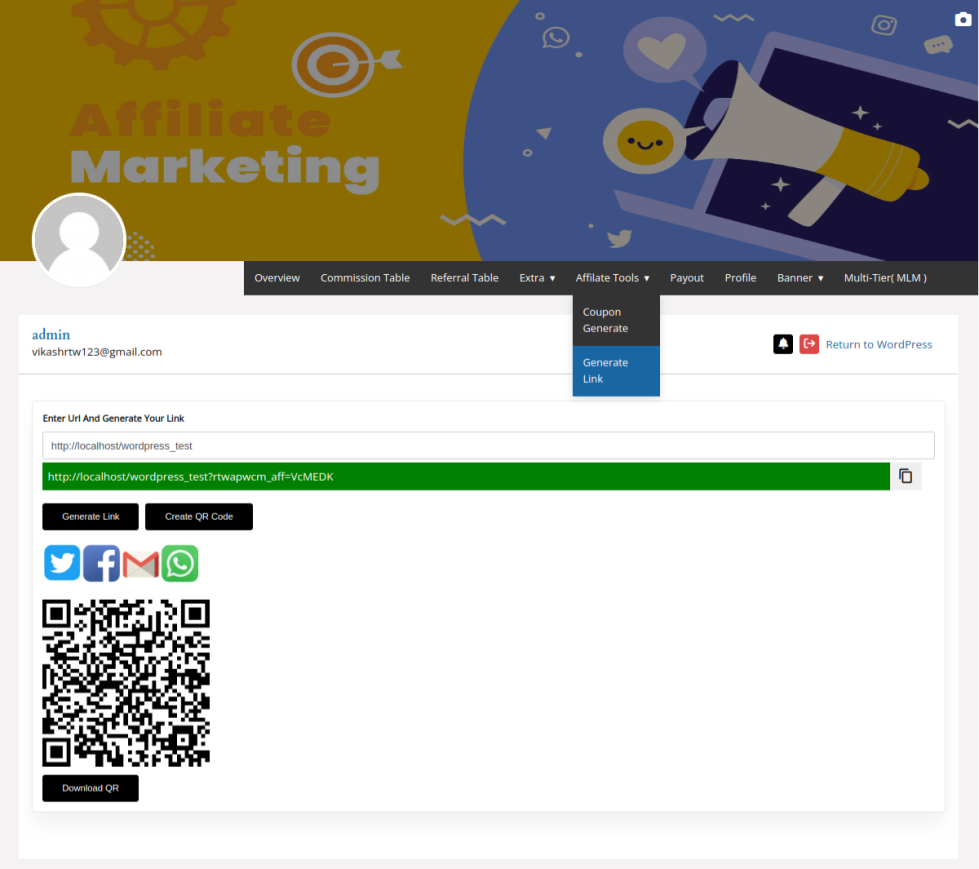This screenshot has height=869, width=979.
Task: Collapse the Affilate Tools dropdown
Action: [x=612, y=278]
